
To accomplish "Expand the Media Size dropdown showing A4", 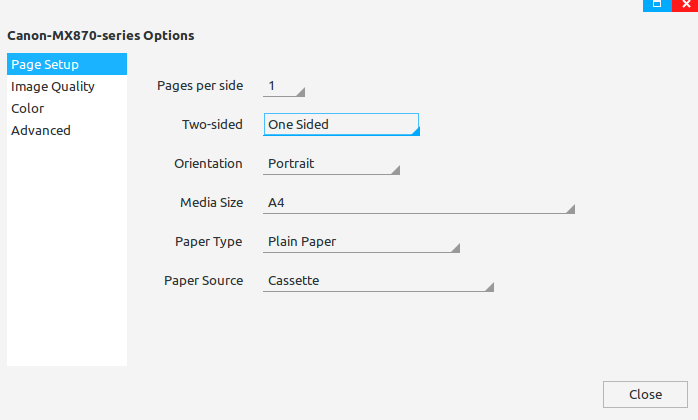I will (x=418, y=203).
